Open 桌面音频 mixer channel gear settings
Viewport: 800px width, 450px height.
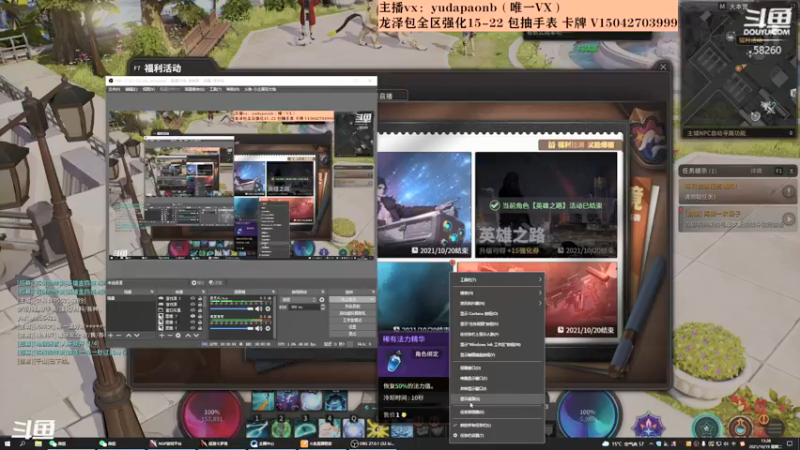pos(268,329)
